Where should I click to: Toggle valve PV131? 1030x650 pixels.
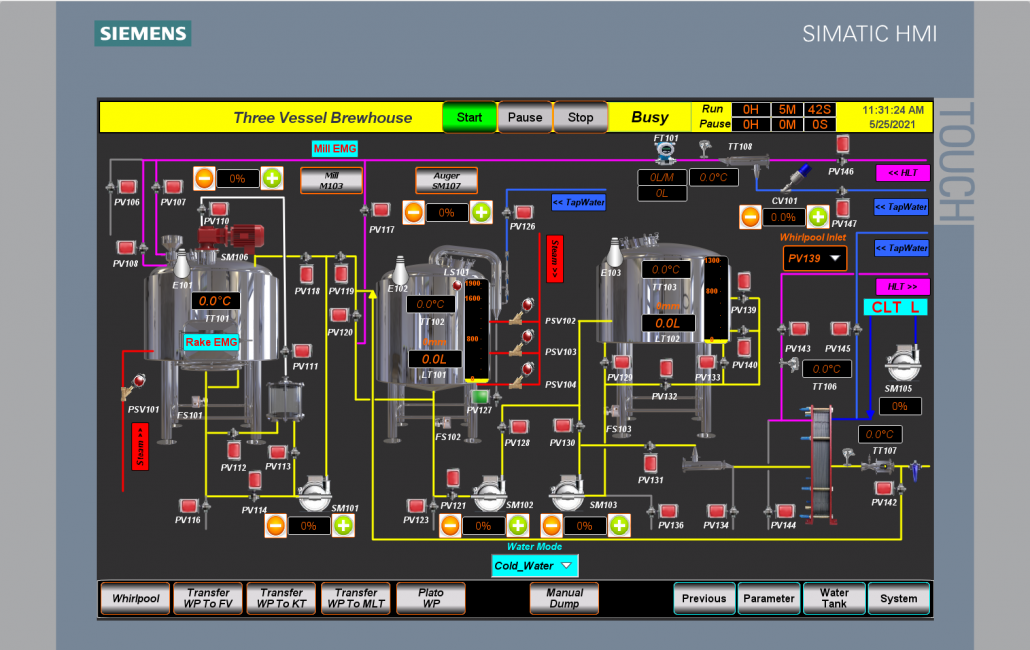click(x=650, y=463)
